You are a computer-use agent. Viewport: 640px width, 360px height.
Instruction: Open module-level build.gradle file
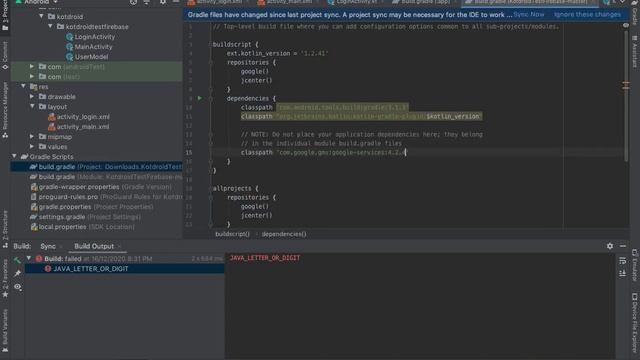click(106, 177)
